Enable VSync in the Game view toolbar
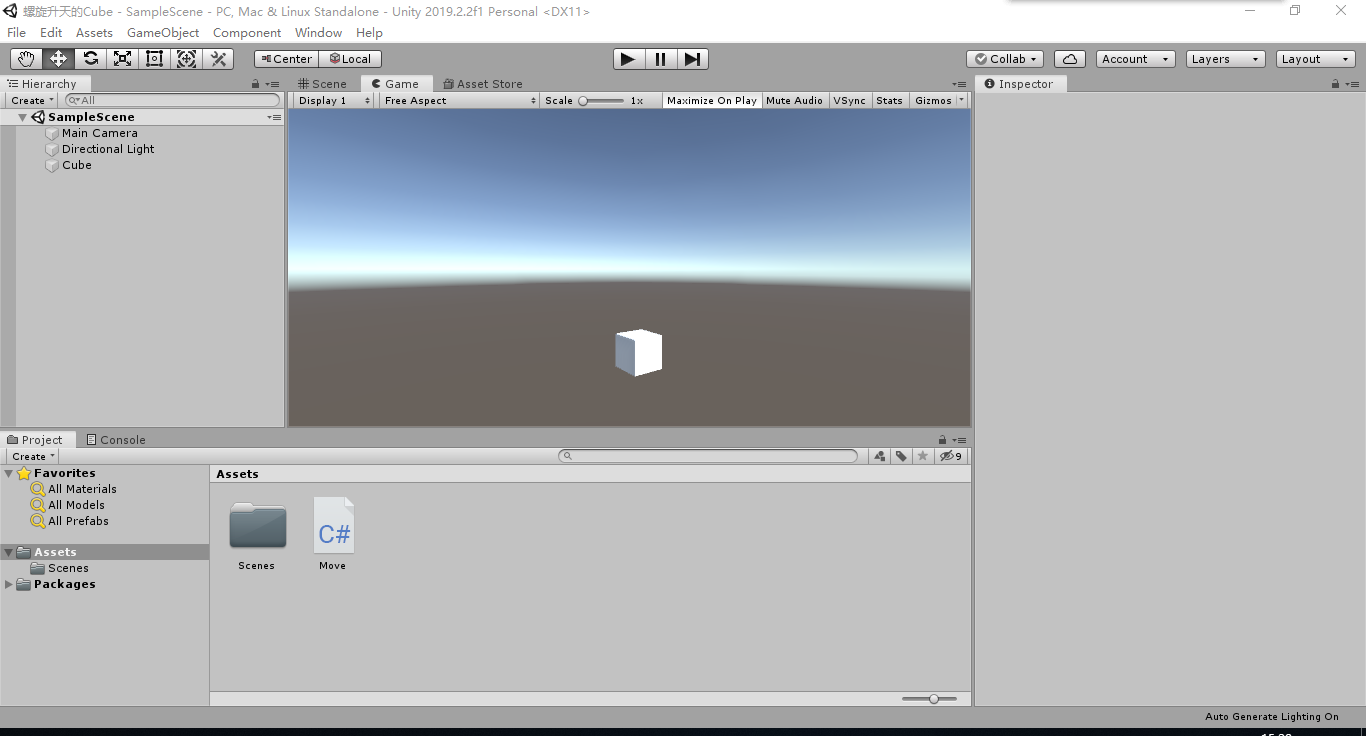Screen dimensions: 1366x736 (x=849, y=100)
